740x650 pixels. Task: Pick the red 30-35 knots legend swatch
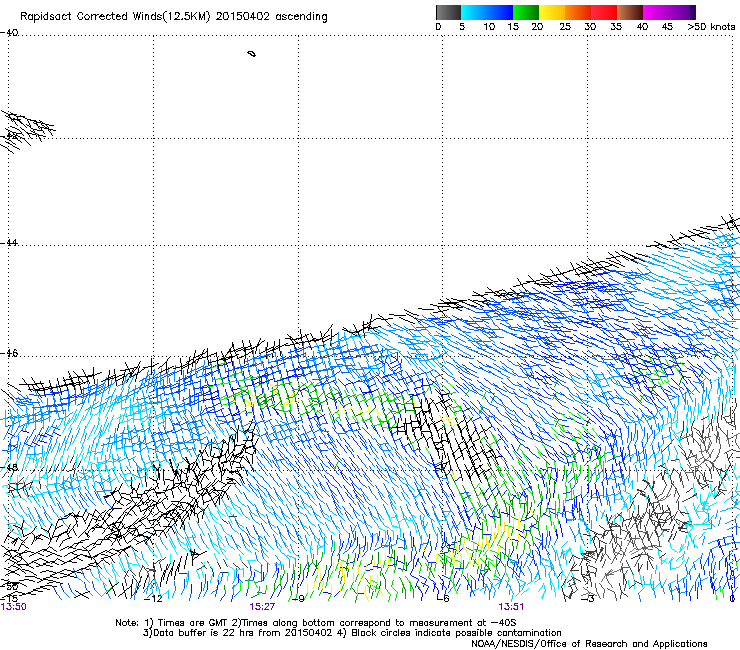pyautogui.click(x=604, y=12)
